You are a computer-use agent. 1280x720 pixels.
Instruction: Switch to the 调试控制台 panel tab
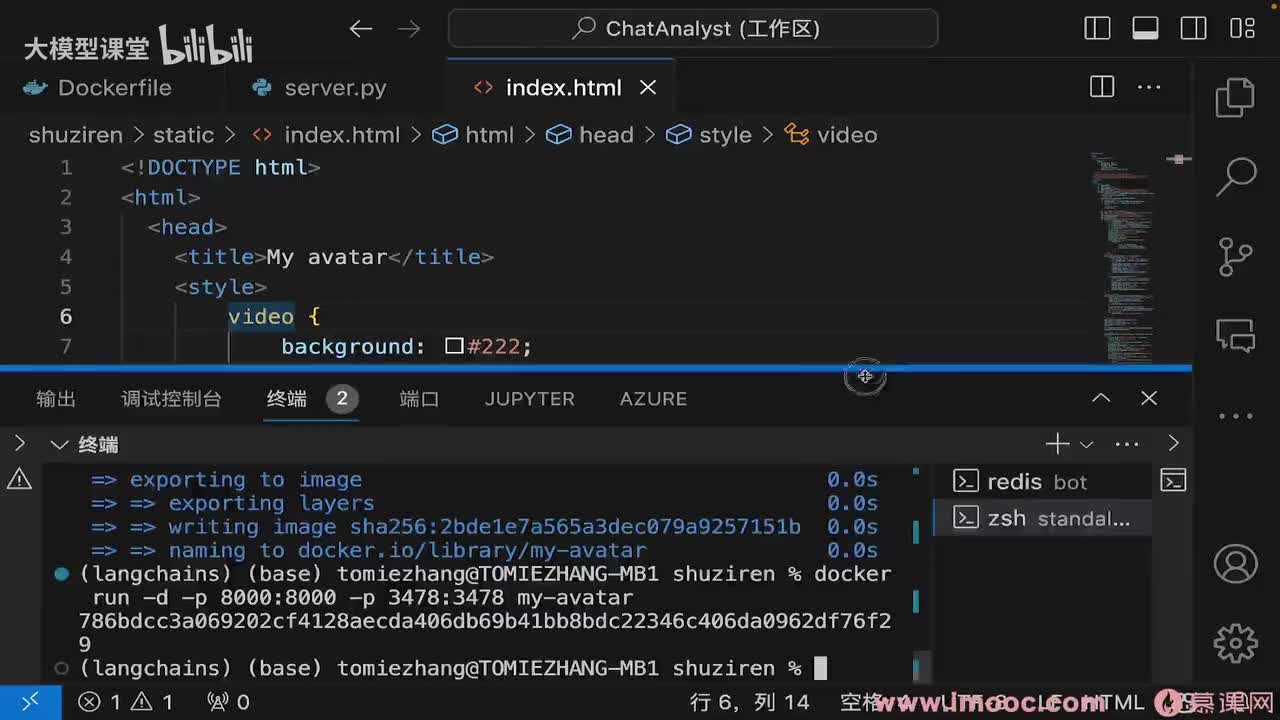tap(171, 399)
